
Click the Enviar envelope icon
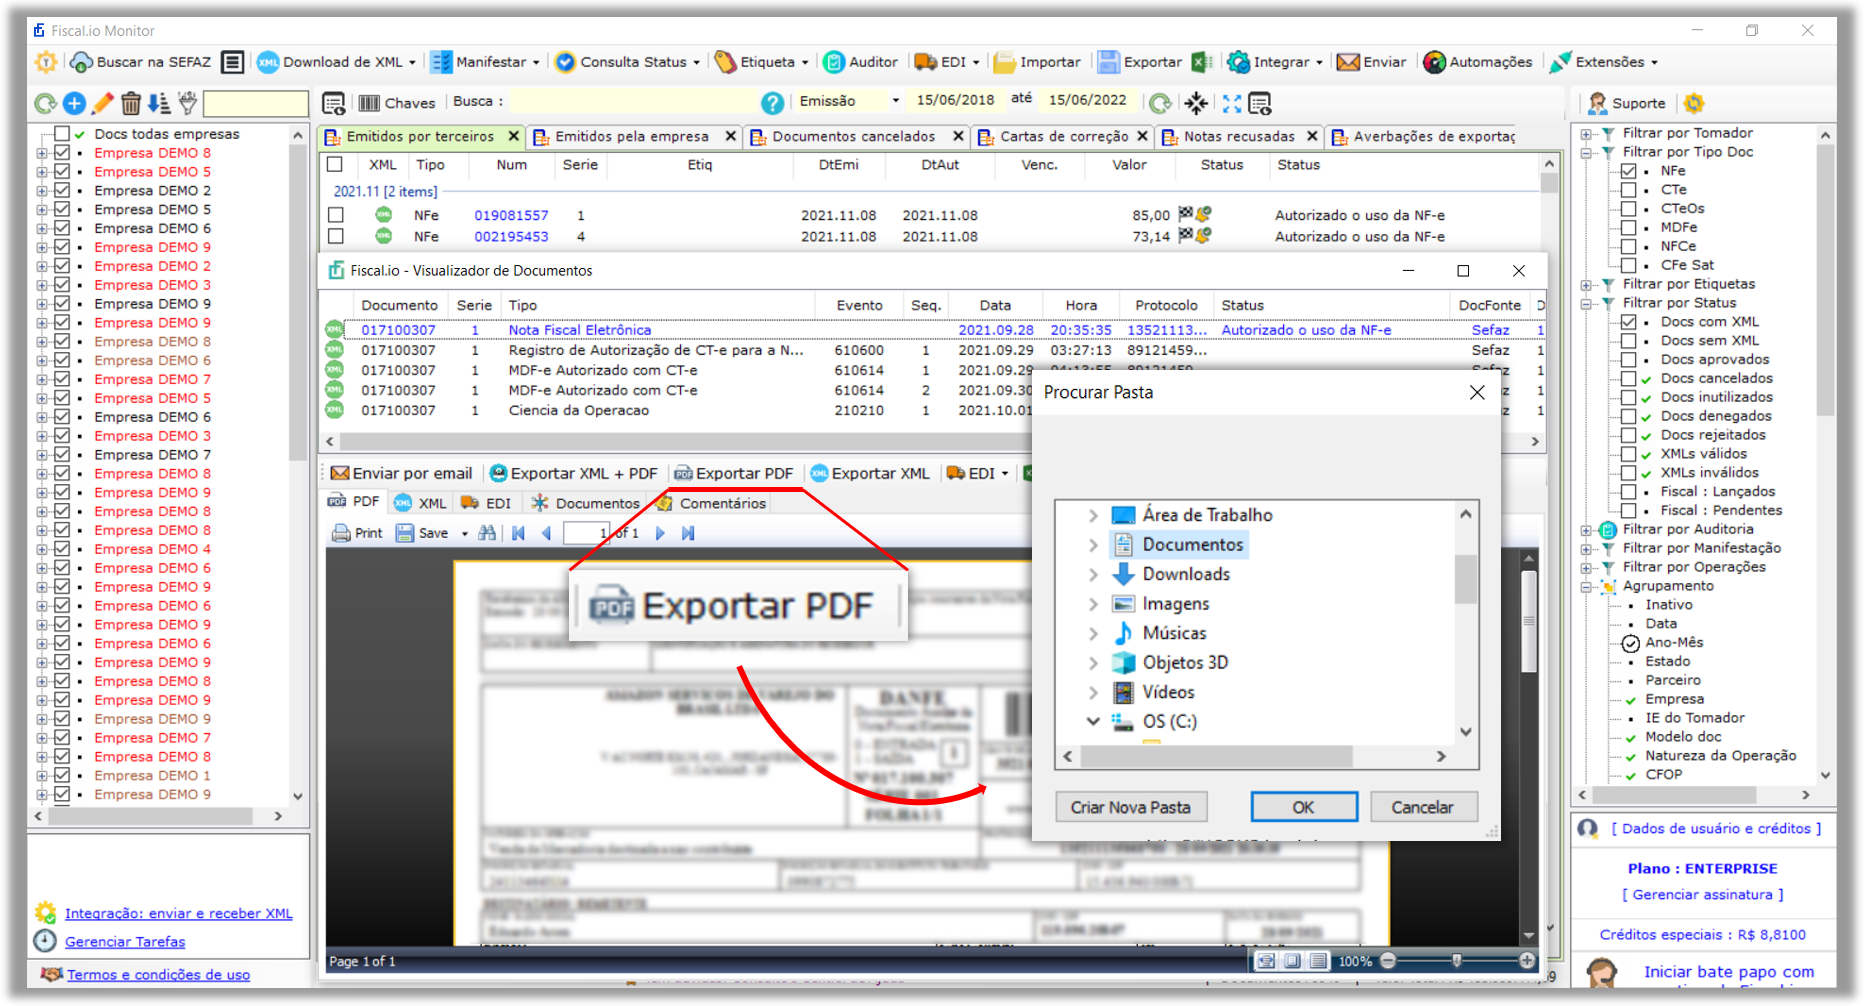click(x=1348, y=62)
